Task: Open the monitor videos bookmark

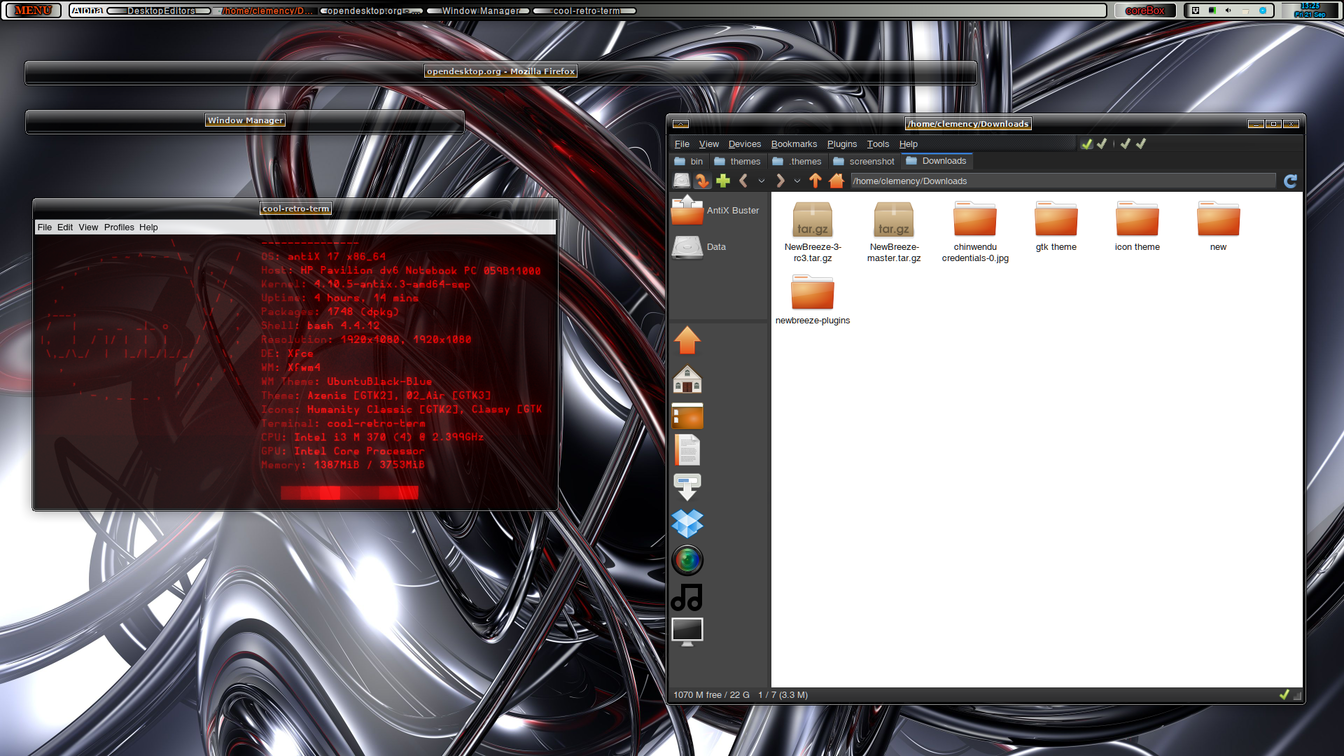Action: coord(687,632)
